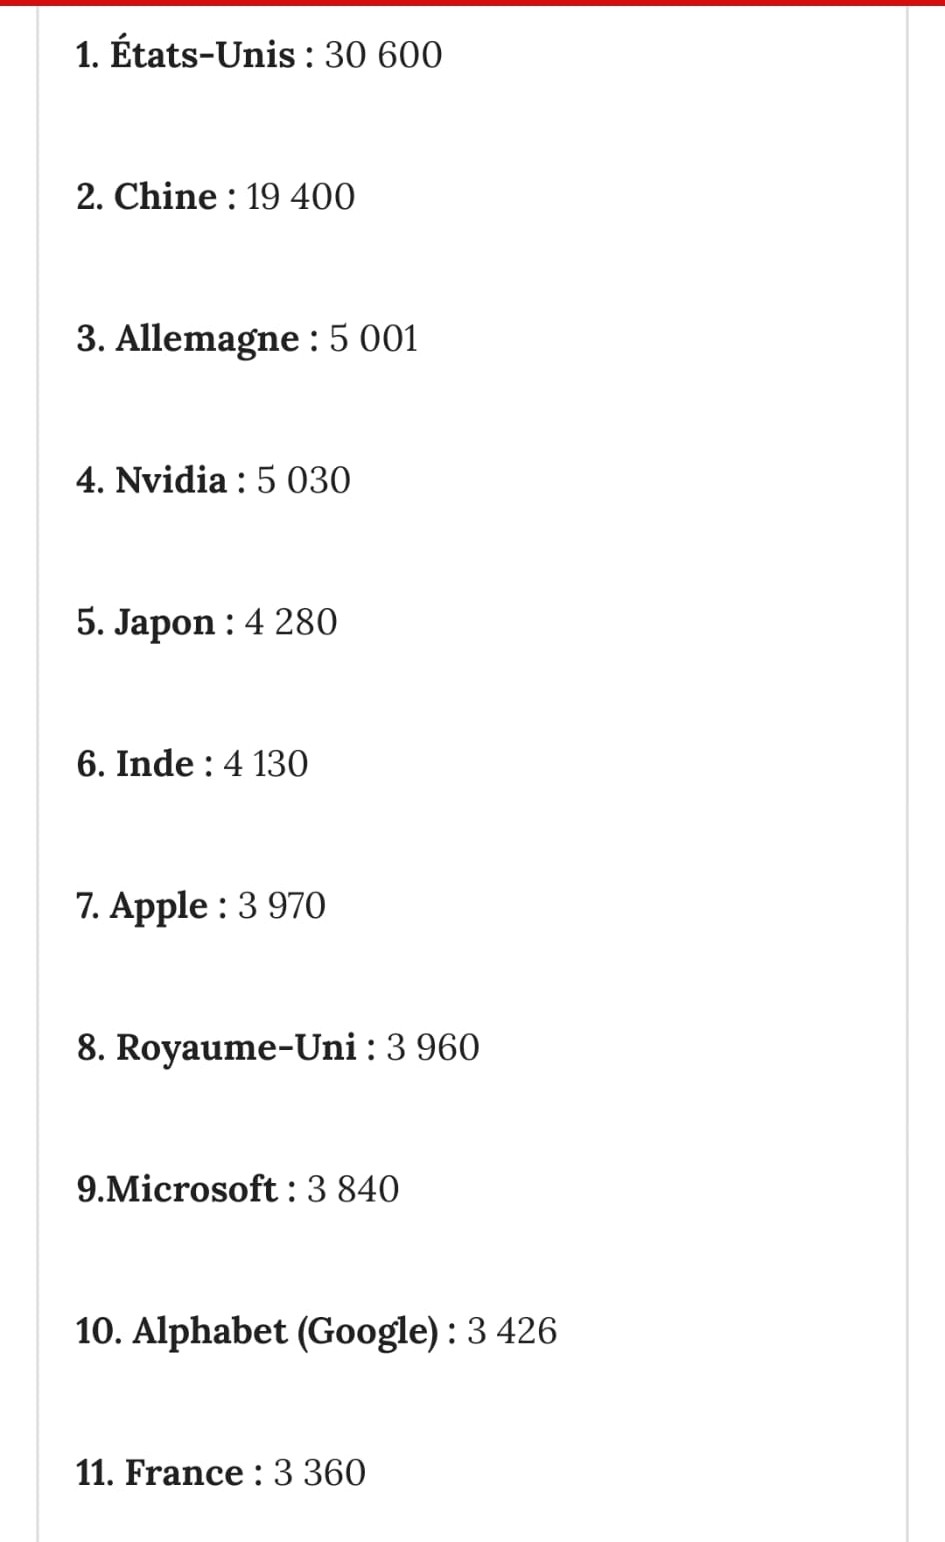Screen dimensions: 945x1542
Task: Tap the Japon list entry
Action: (x=164, y=623)
